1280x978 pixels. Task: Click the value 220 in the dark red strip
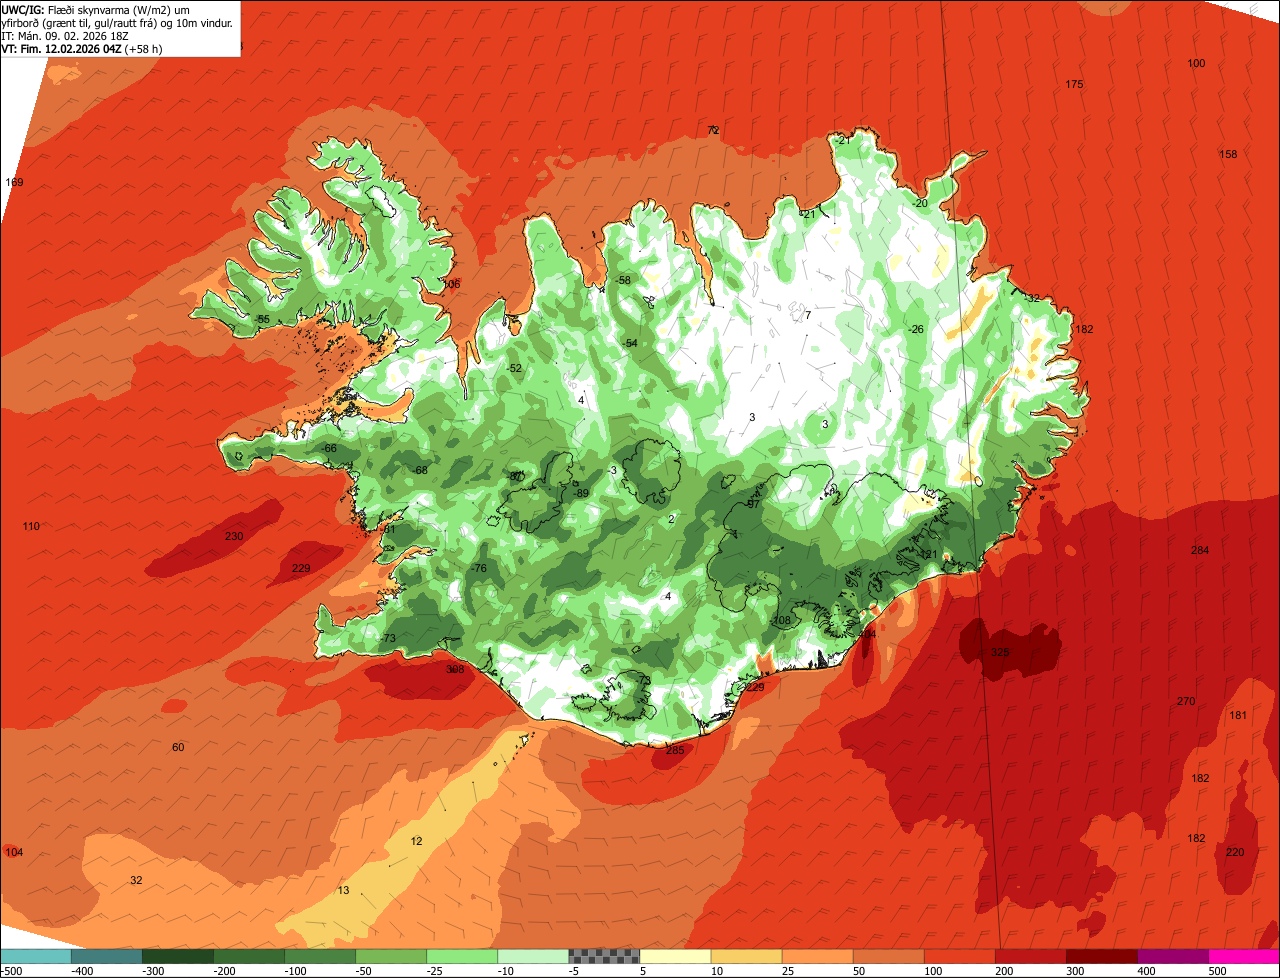[1235, 852]
